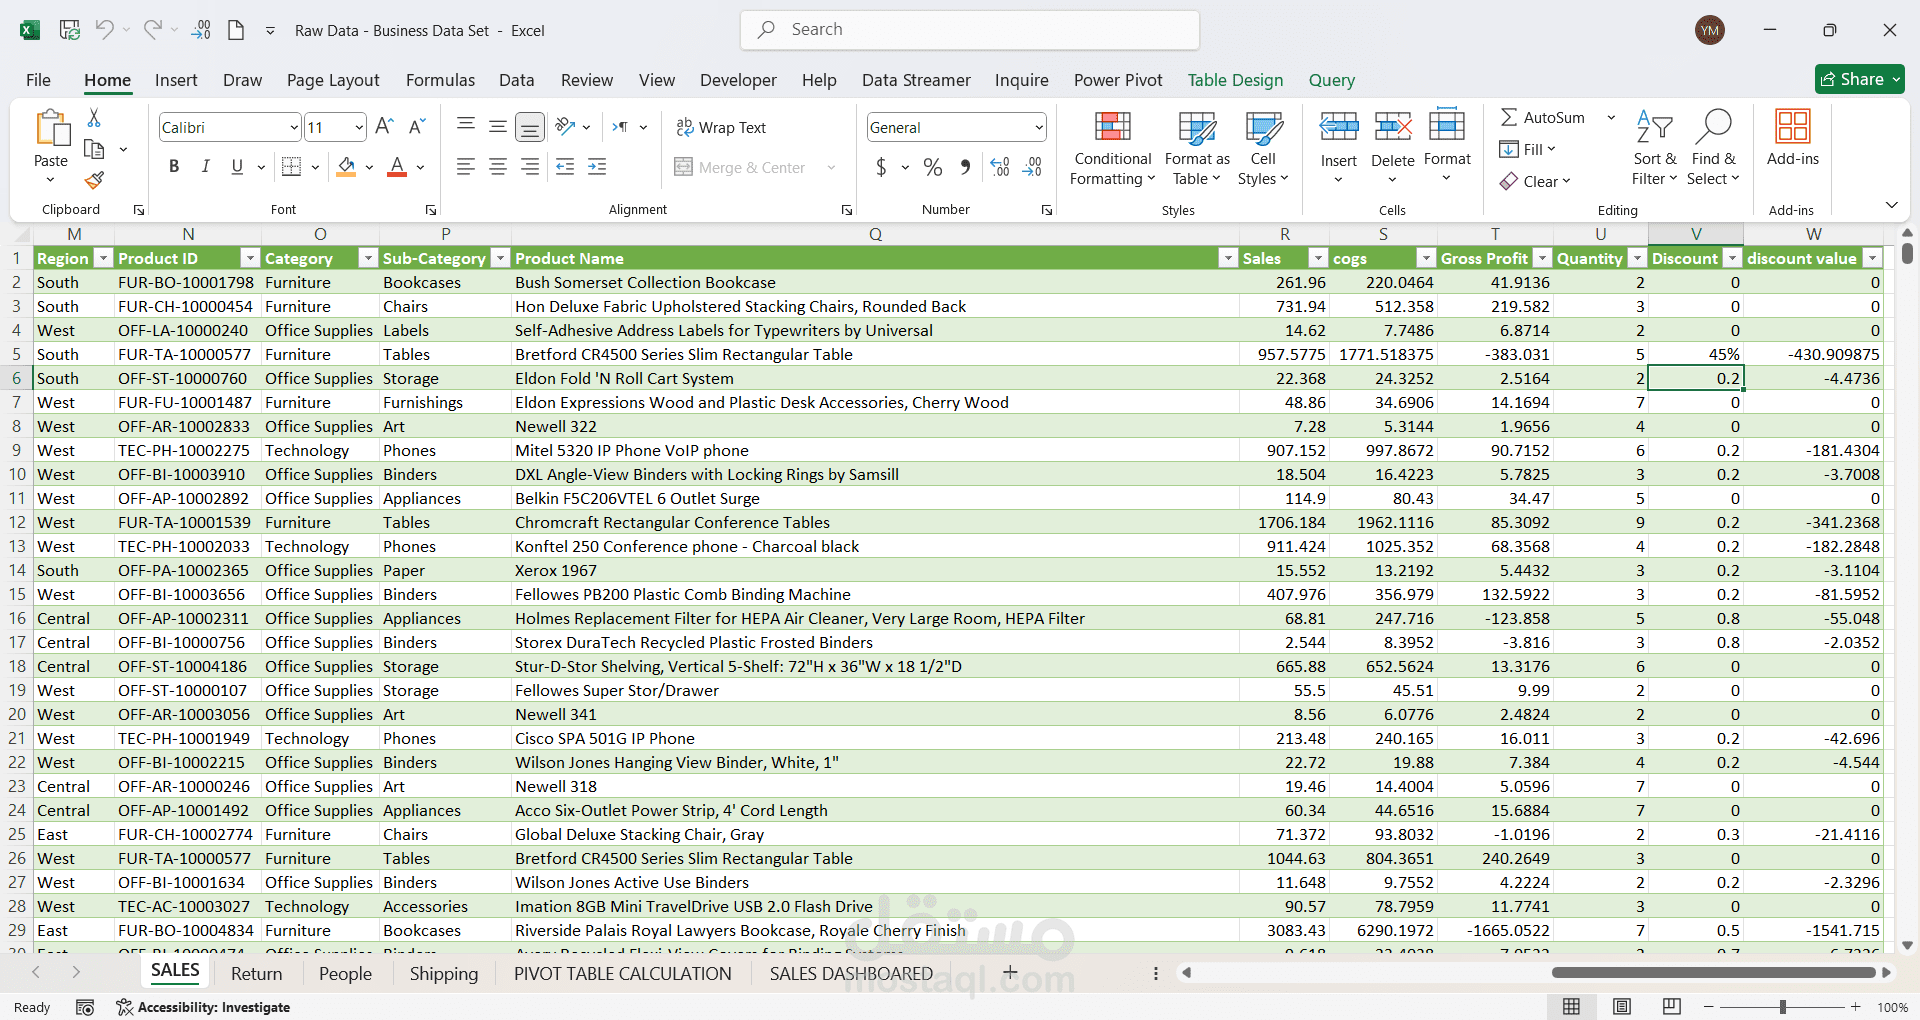This screenshot has height=1020, width=1920.
Task: Click the Search box in title bar
Action: coord(970,30)
